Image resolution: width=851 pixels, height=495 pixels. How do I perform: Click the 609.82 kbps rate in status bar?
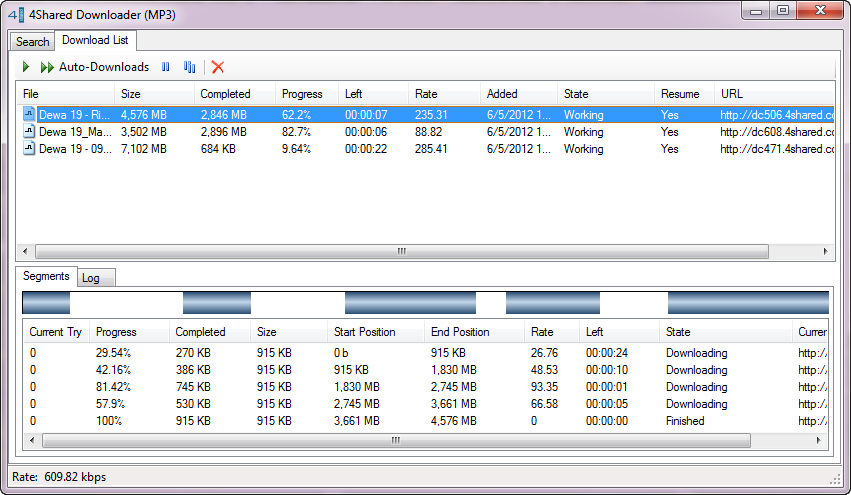pos(75,477)
